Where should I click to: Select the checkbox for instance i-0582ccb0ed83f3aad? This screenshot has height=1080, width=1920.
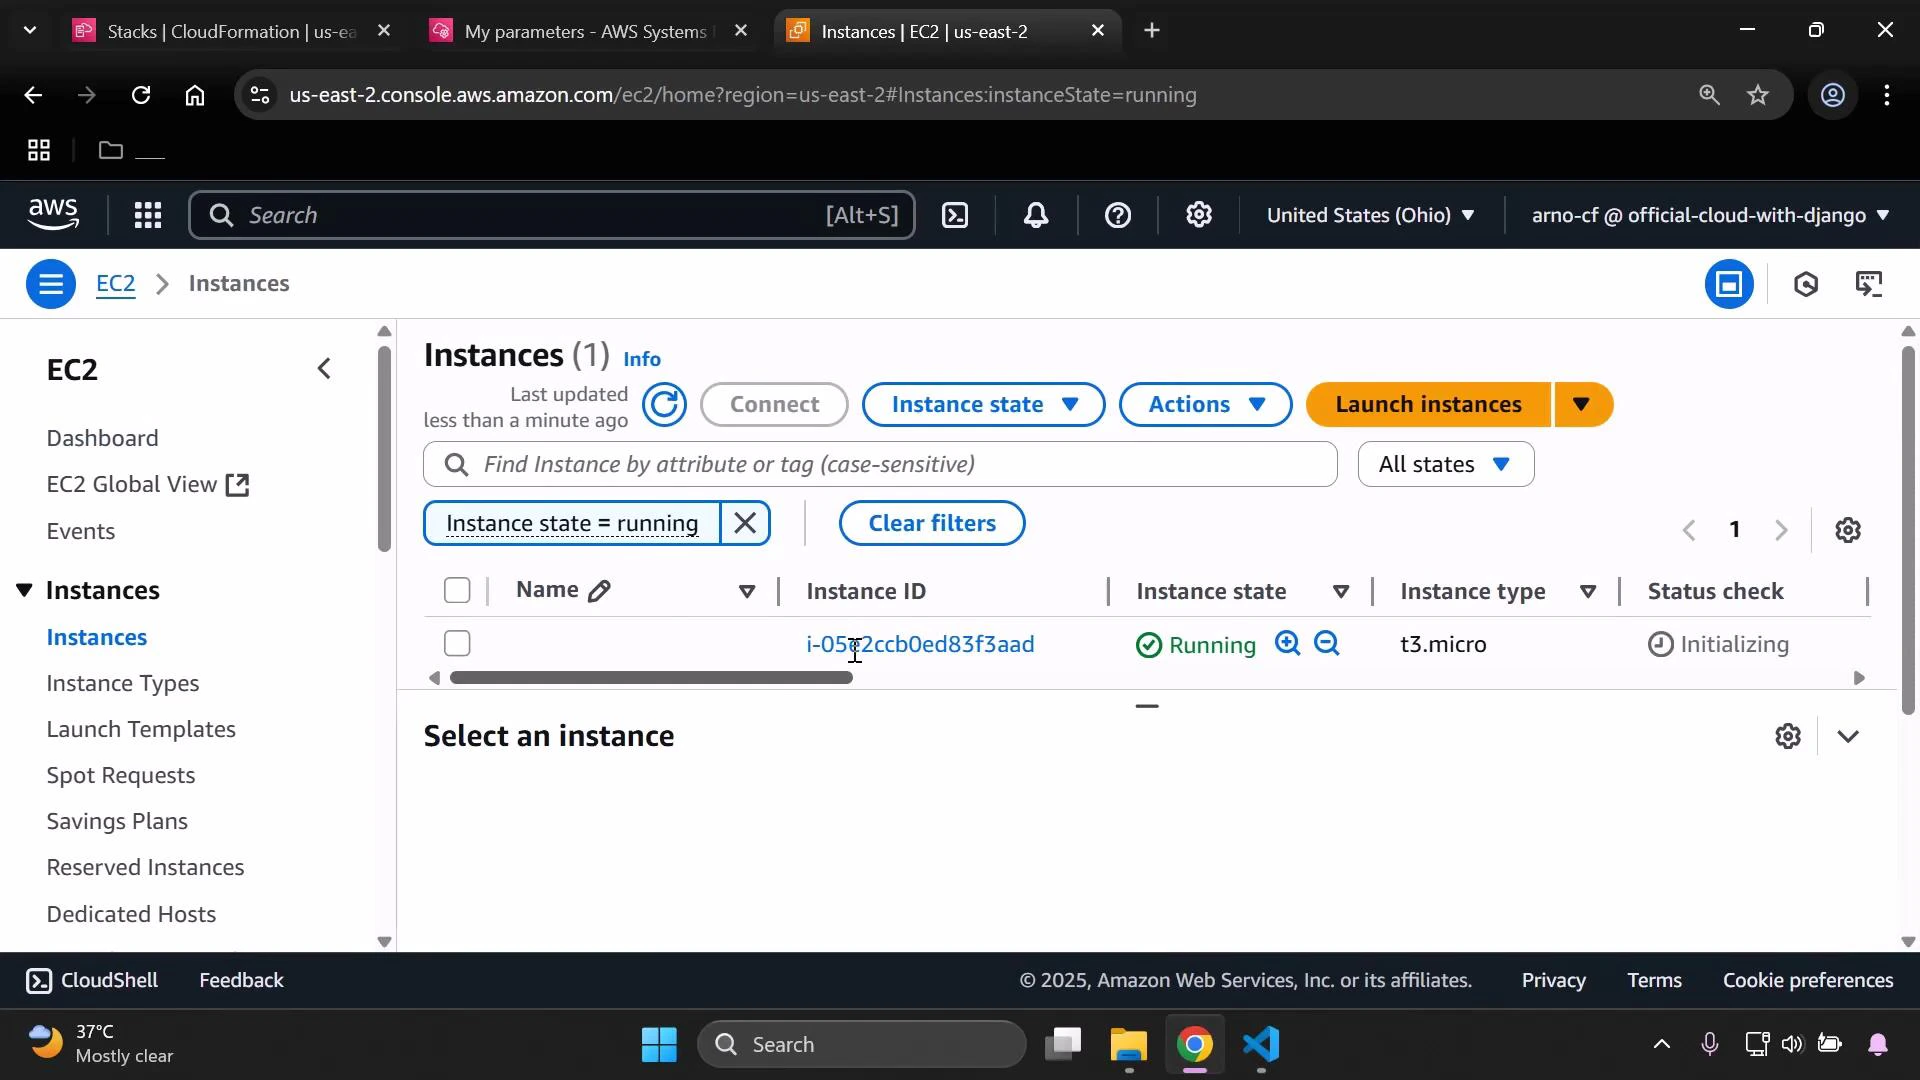457,643
